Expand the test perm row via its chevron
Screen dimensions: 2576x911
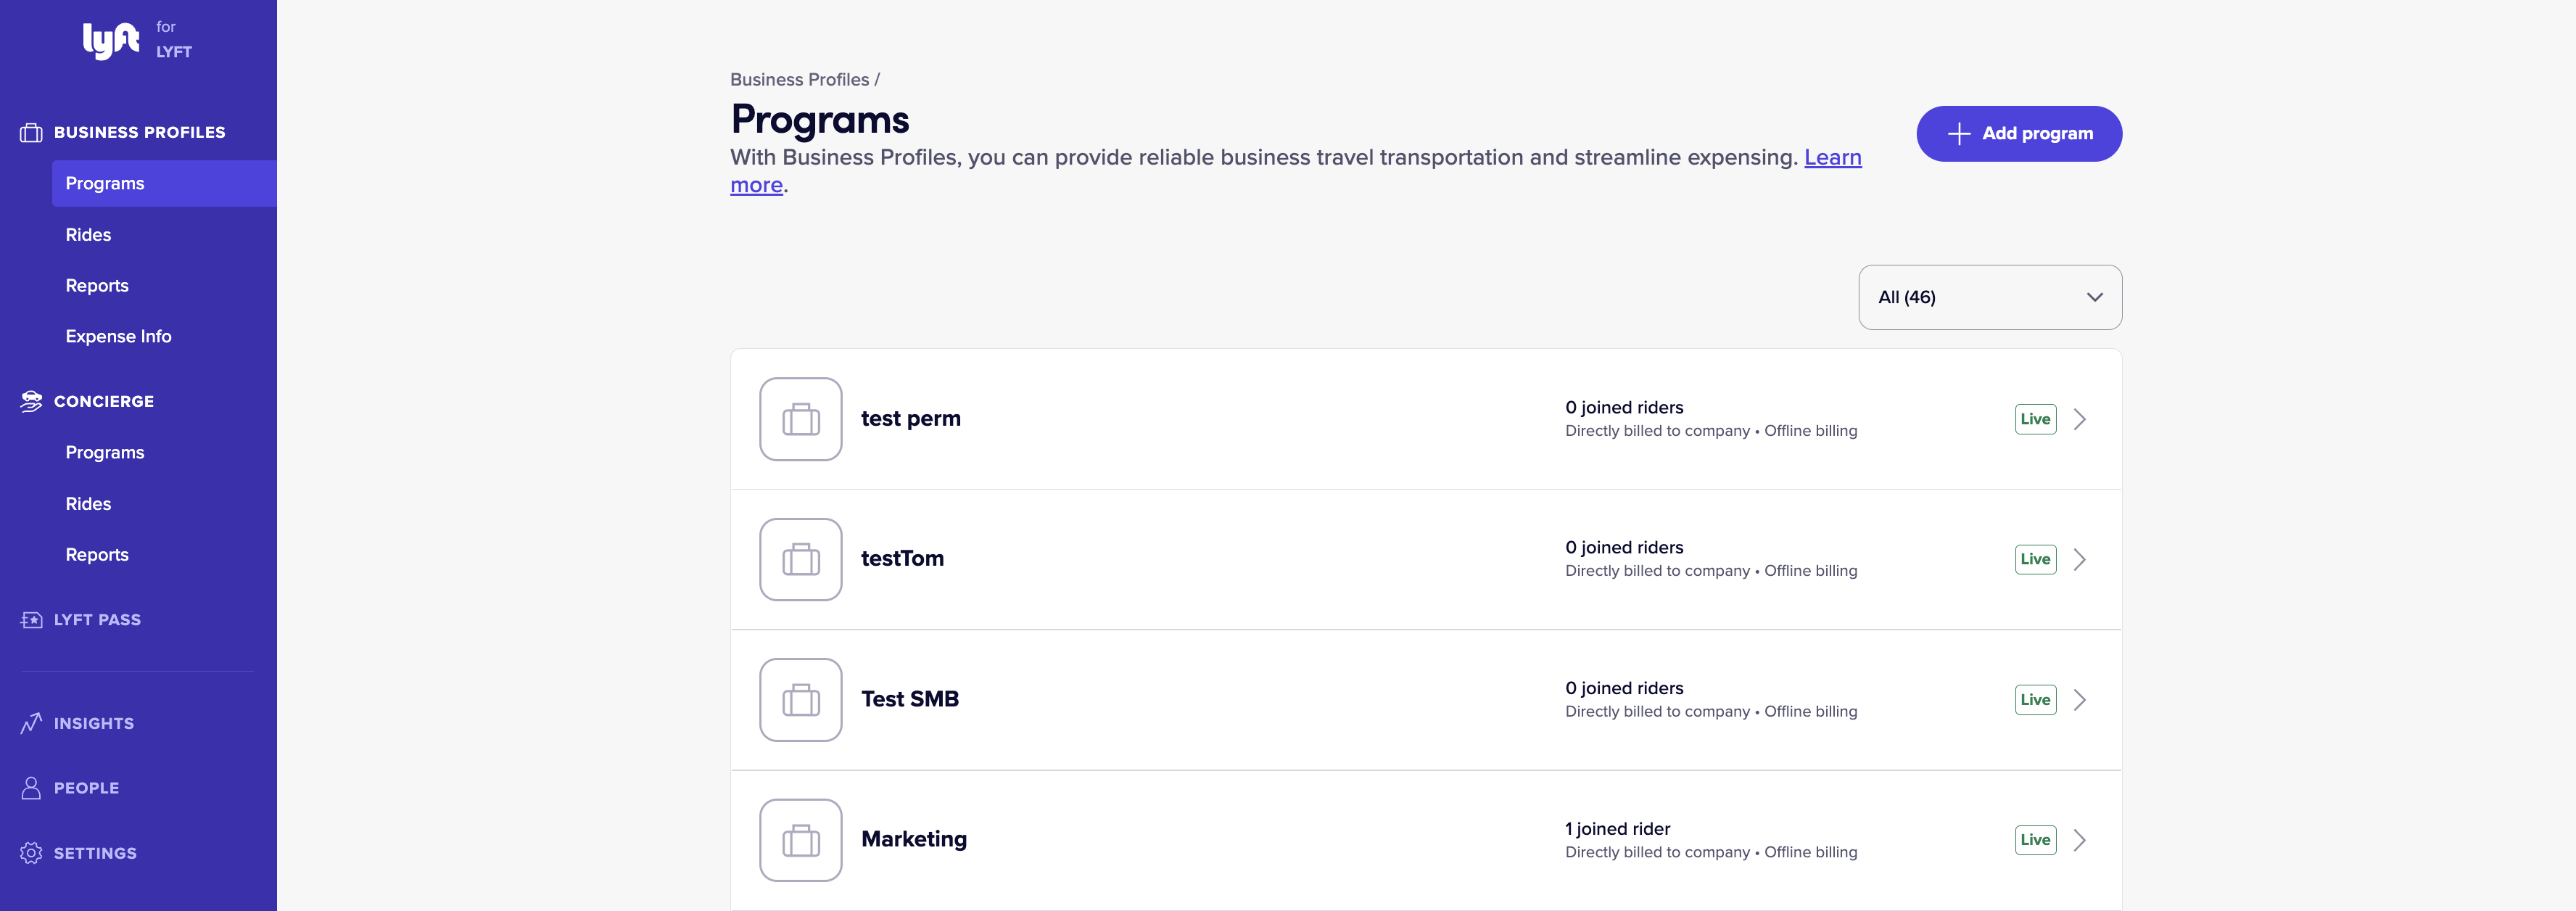2082,419
